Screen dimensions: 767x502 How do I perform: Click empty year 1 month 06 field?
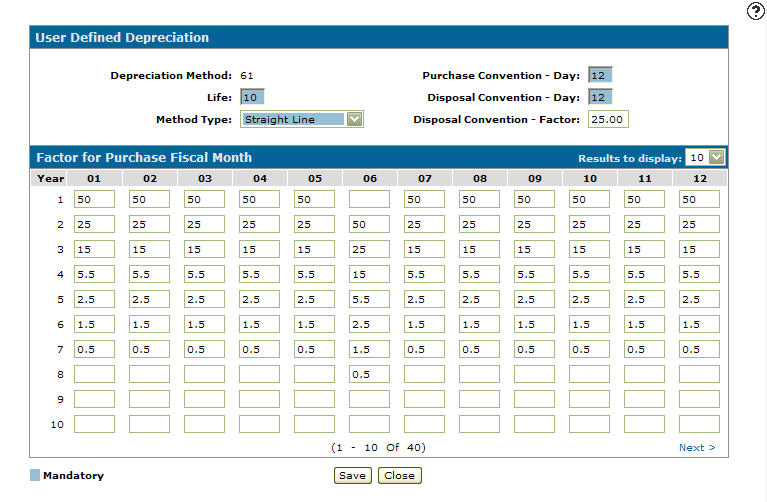[369, 199]
